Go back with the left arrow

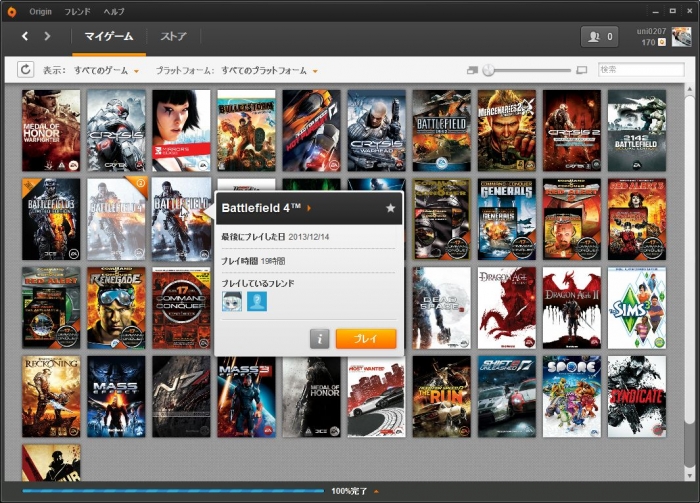tap(25, 36)
